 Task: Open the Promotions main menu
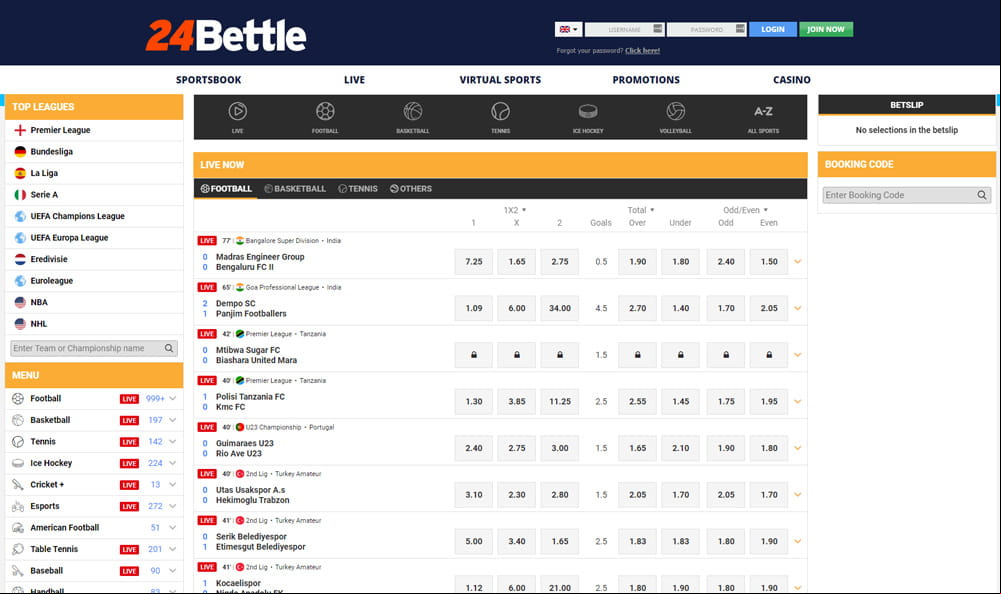pyautogui.click(x=646, y=80)
